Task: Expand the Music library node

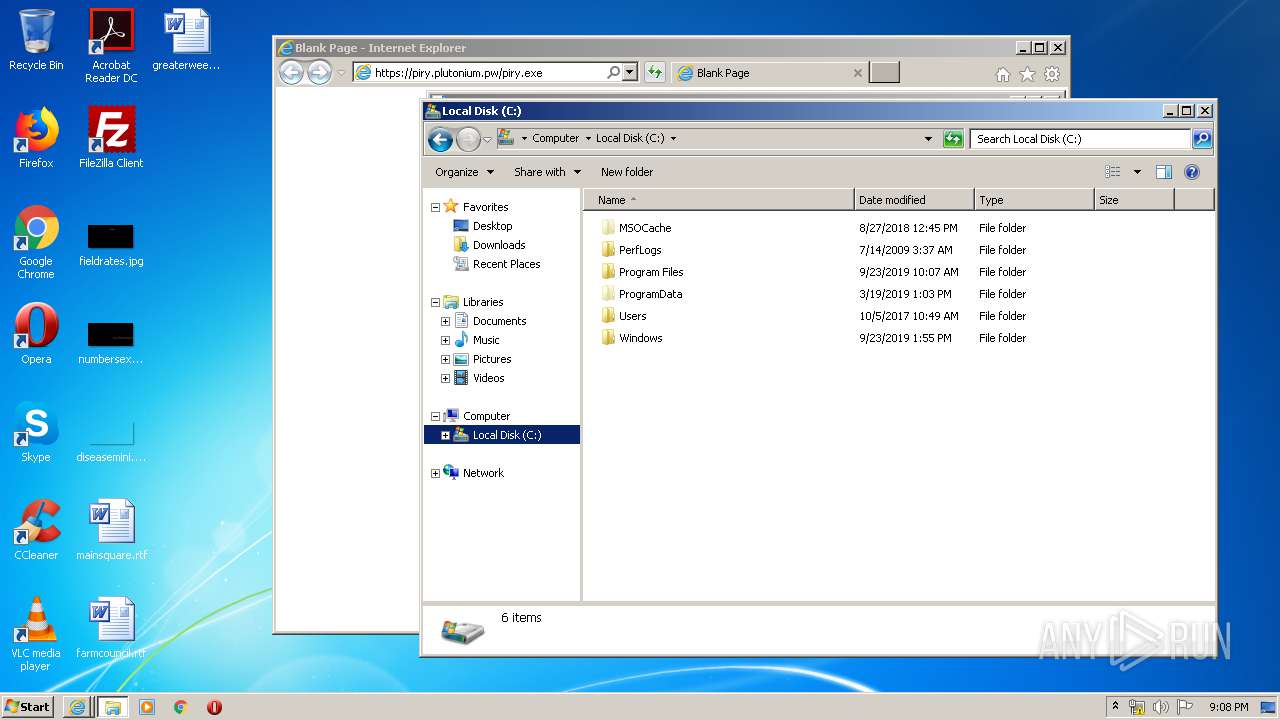Action: pyautogui.click(x=445, y=340)
